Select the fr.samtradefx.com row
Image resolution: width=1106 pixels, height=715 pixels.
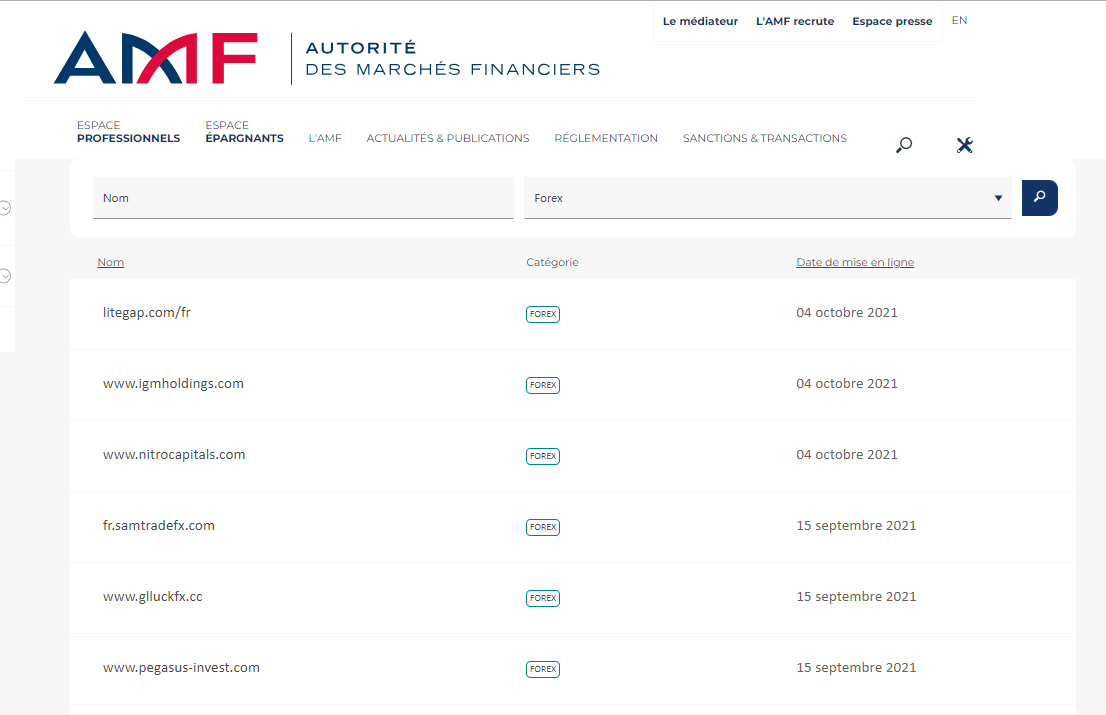tap(159, 525)
